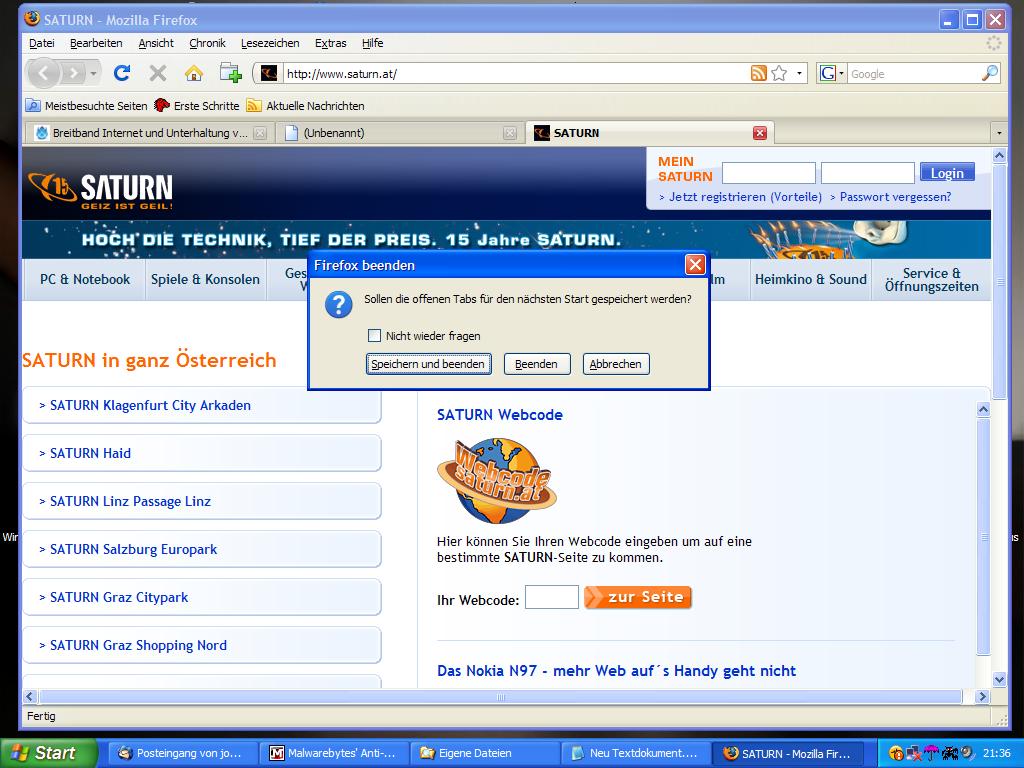Open the recent pages history dropdown arrow
The height and width of the screenshot is (768, 1024).
pos(94,73)
